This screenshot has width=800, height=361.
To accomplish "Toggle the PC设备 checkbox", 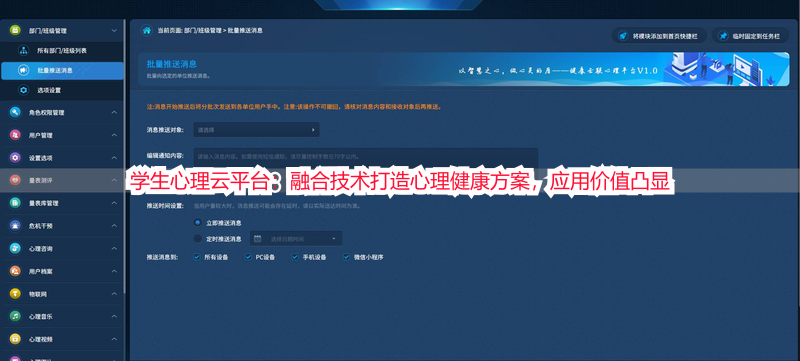I will click(248, 257).
